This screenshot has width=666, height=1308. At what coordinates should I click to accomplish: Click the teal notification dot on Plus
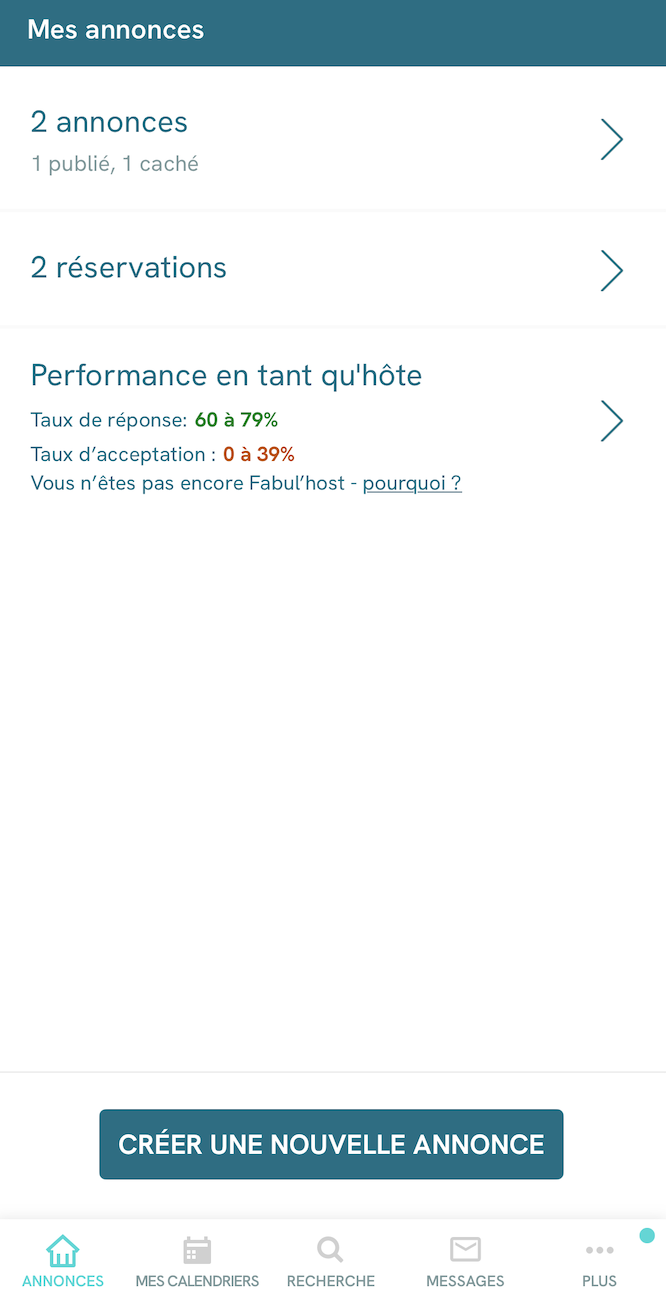(647, 1236)
